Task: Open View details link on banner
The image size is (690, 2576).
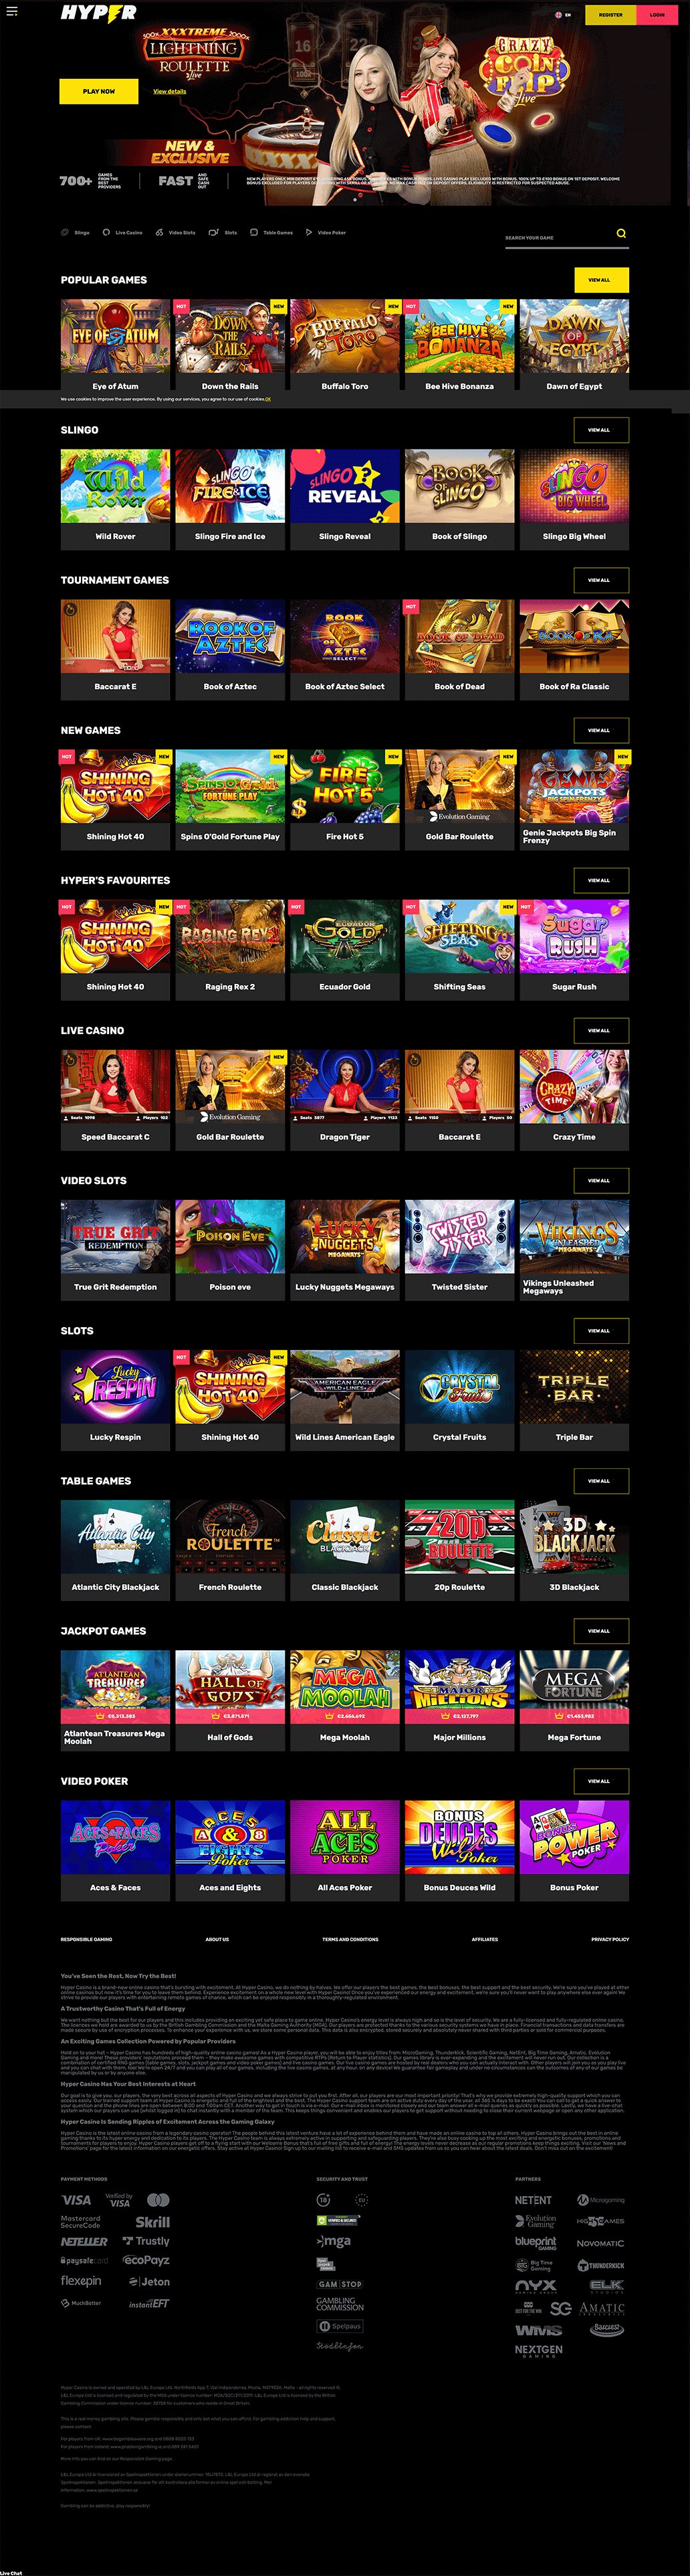Action: pyautogui.click(x=169, y=91)
